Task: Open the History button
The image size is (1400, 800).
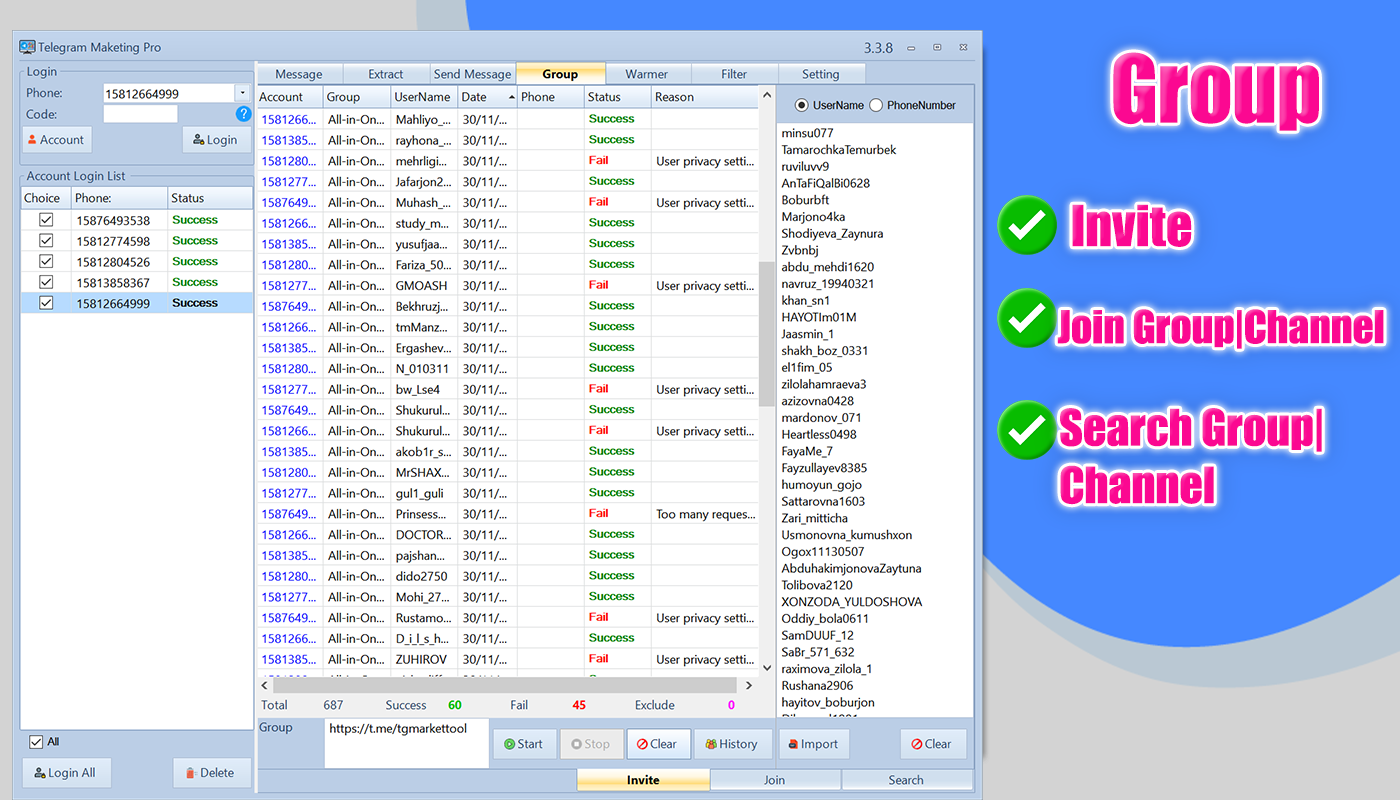Action: point(733,744)
